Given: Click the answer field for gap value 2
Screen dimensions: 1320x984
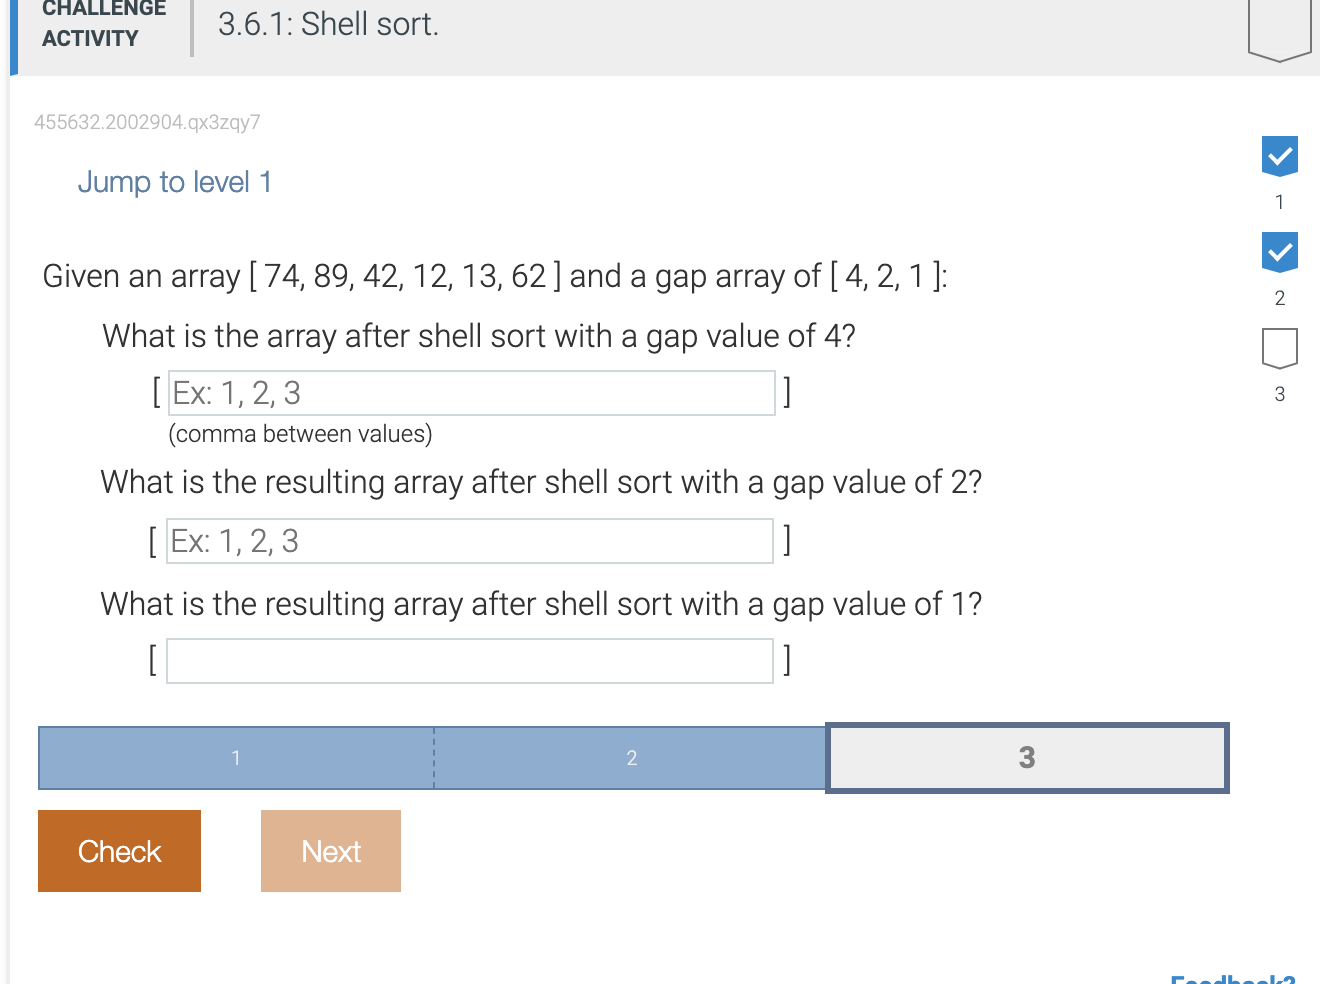Looking at the screenshot, I should 470,541.
